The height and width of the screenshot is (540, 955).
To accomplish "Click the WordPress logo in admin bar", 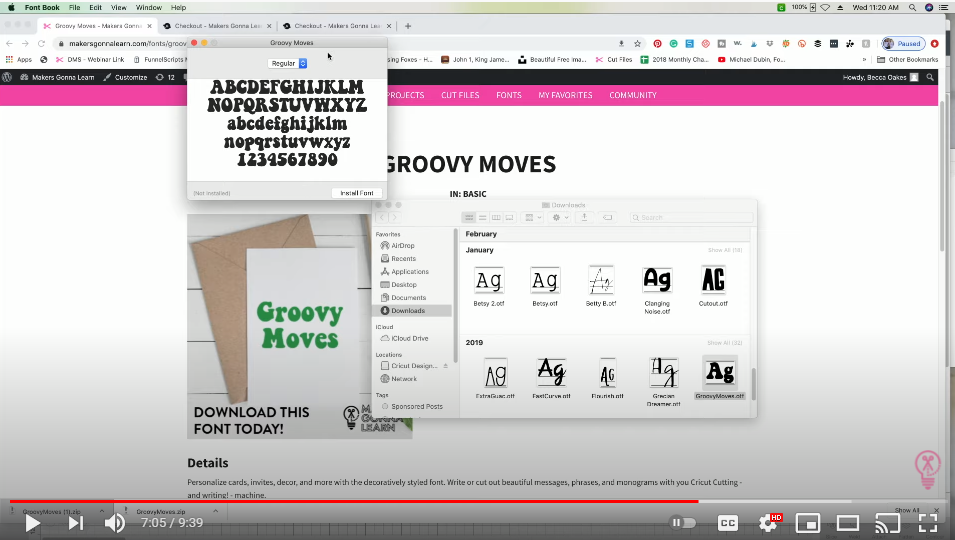I will pos(7,77).
